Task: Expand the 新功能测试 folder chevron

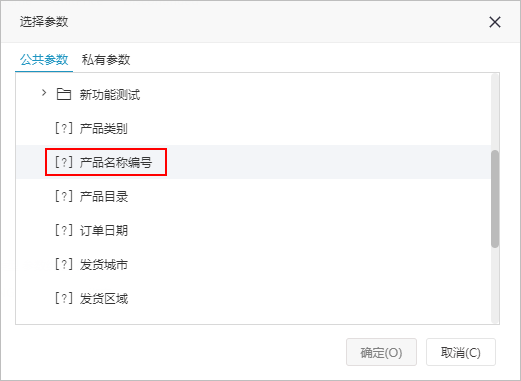Action: [44, 93]
